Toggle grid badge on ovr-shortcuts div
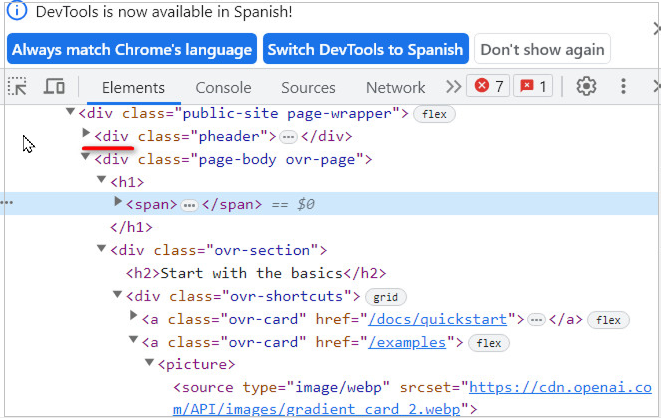661x418 pixels. 385,297
